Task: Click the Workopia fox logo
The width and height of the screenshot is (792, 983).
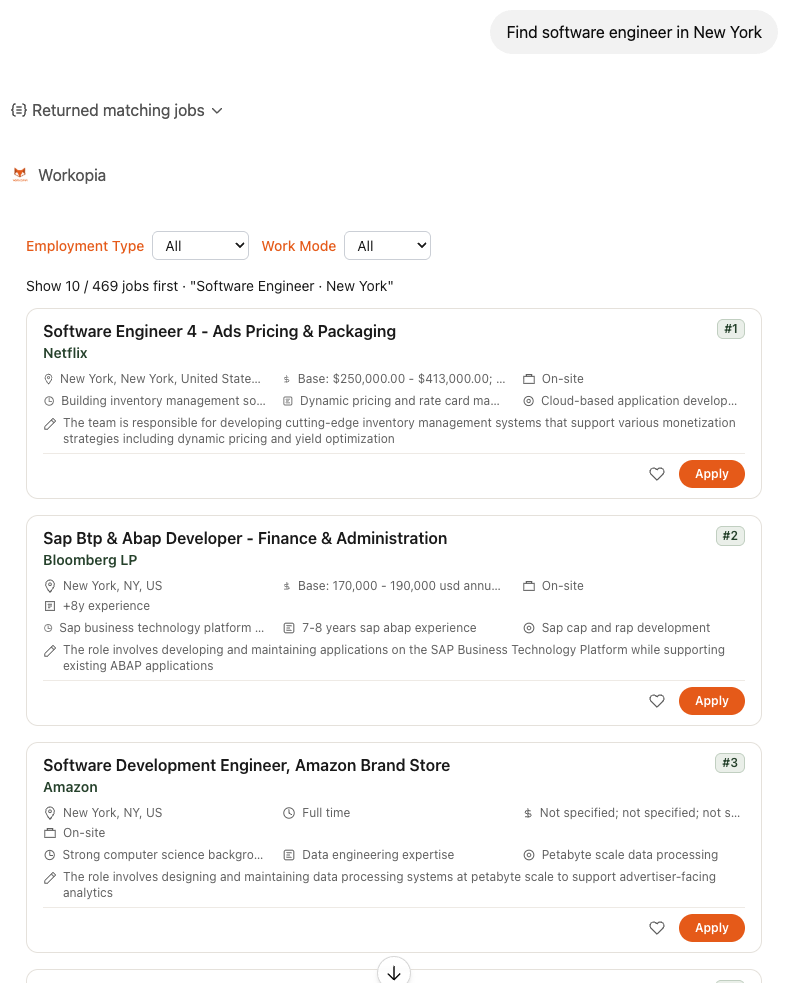Action: (x=20, y=175)
